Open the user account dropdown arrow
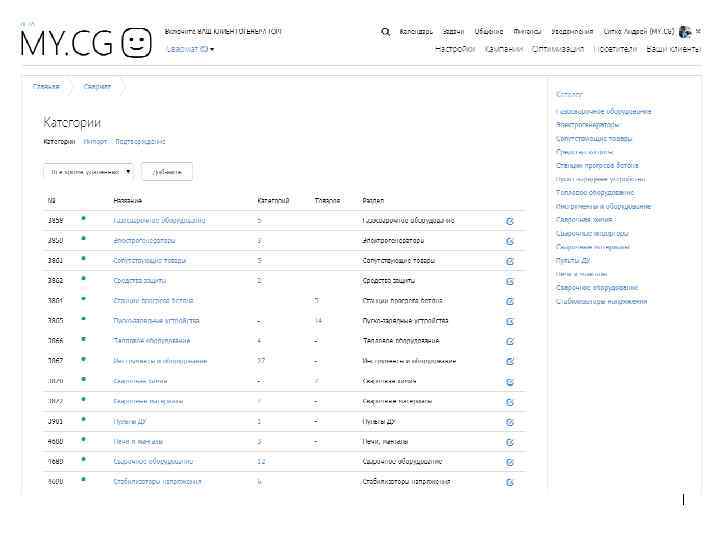The height and width of the screenshot is (540, 720). point(698,32)
